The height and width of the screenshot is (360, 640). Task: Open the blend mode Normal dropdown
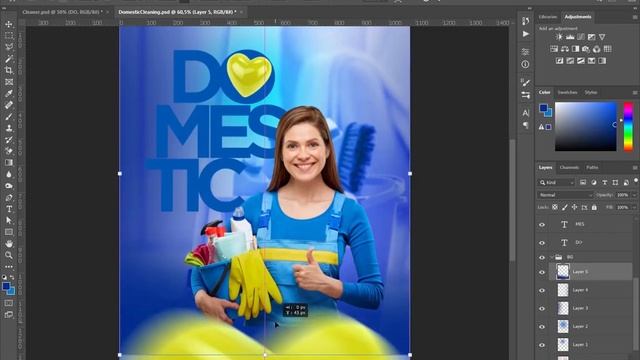pos(565,195)
